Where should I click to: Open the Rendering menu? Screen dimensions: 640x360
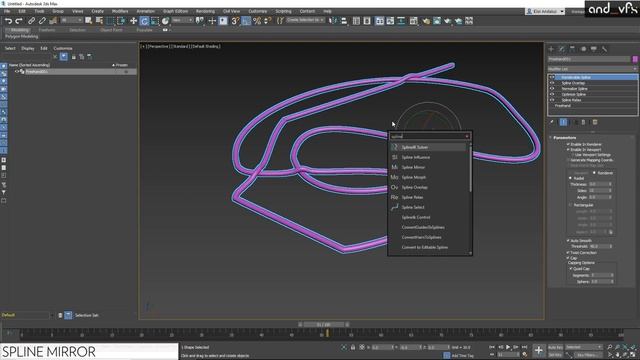coord(205,11)
